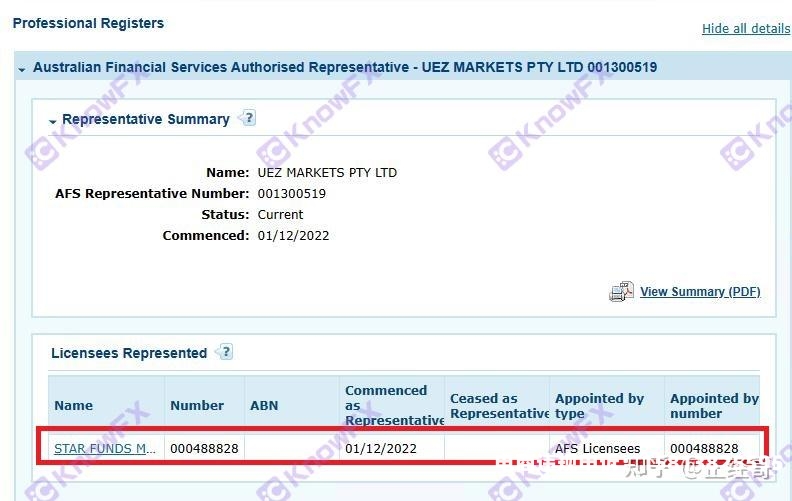Screen dimensions: 792x501
Task: Select the AFS Licensees table cell
Action: pos(598,449)
